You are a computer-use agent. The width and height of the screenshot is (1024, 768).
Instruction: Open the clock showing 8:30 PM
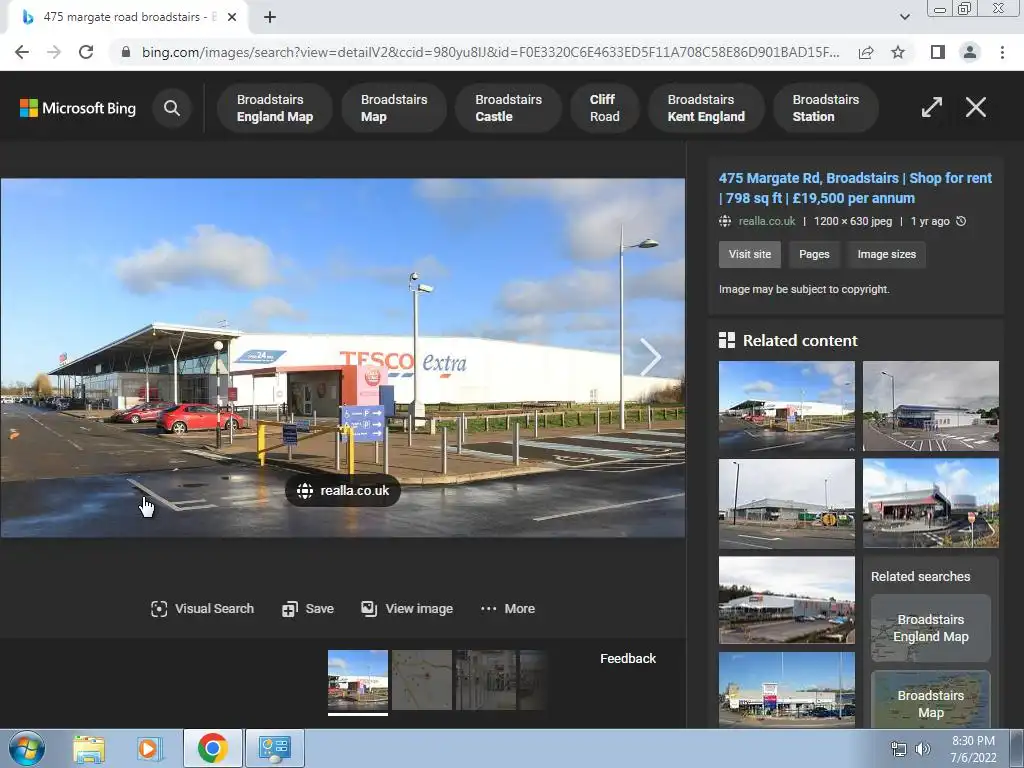click(x=973, y=749)
